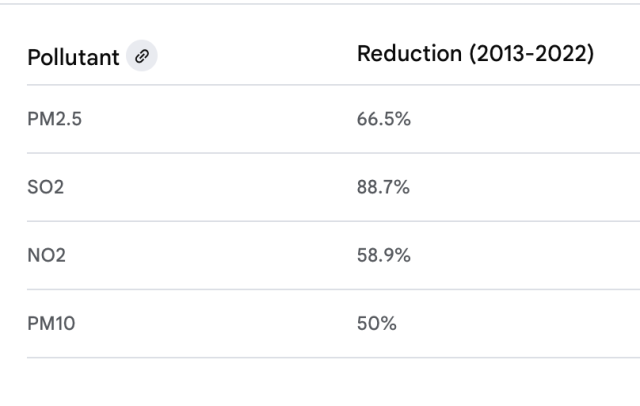Viewport: 640px width, 406px height.
Task: Click the 50% reduction value
Action: click(377, 323)
